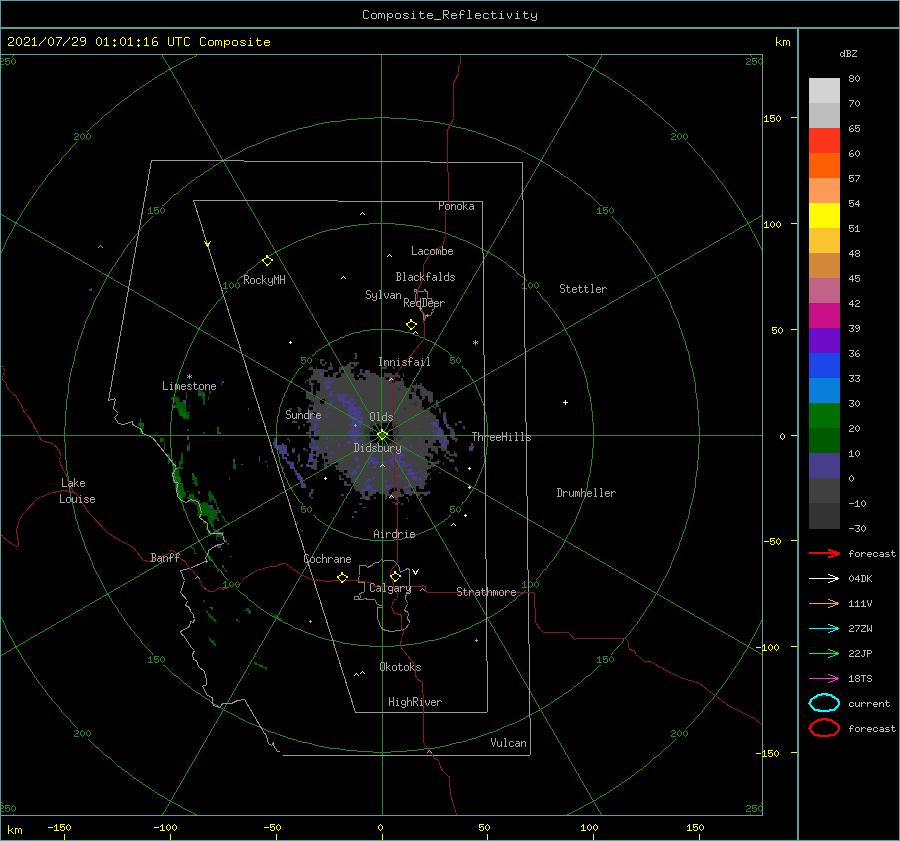
Task: Click the Sylvan label
Action: 383,295
